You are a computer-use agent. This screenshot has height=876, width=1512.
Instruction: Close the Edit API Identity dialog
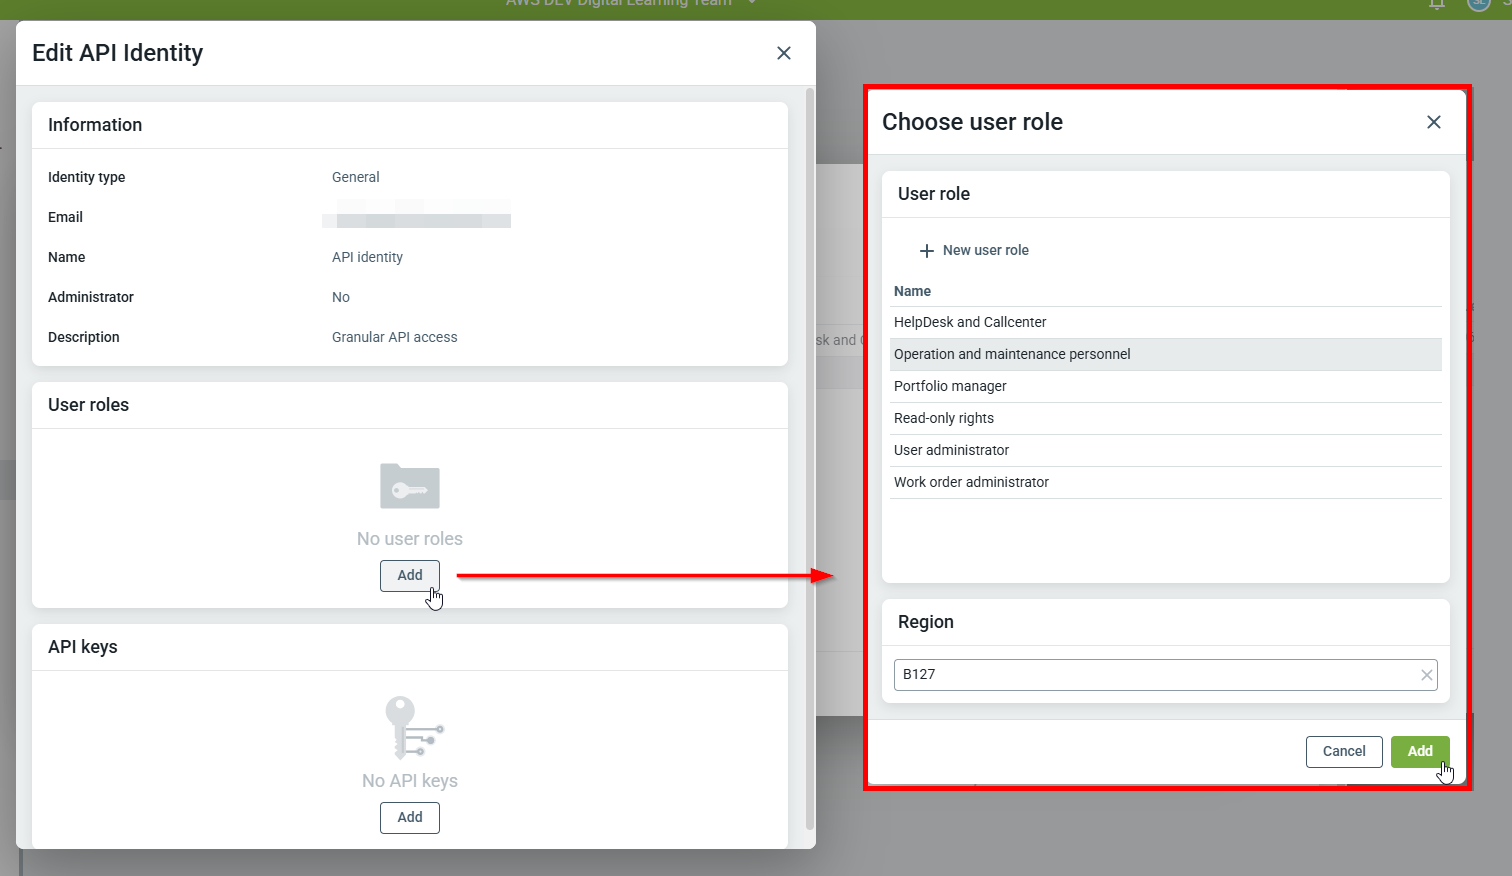[x=784, y=53]
